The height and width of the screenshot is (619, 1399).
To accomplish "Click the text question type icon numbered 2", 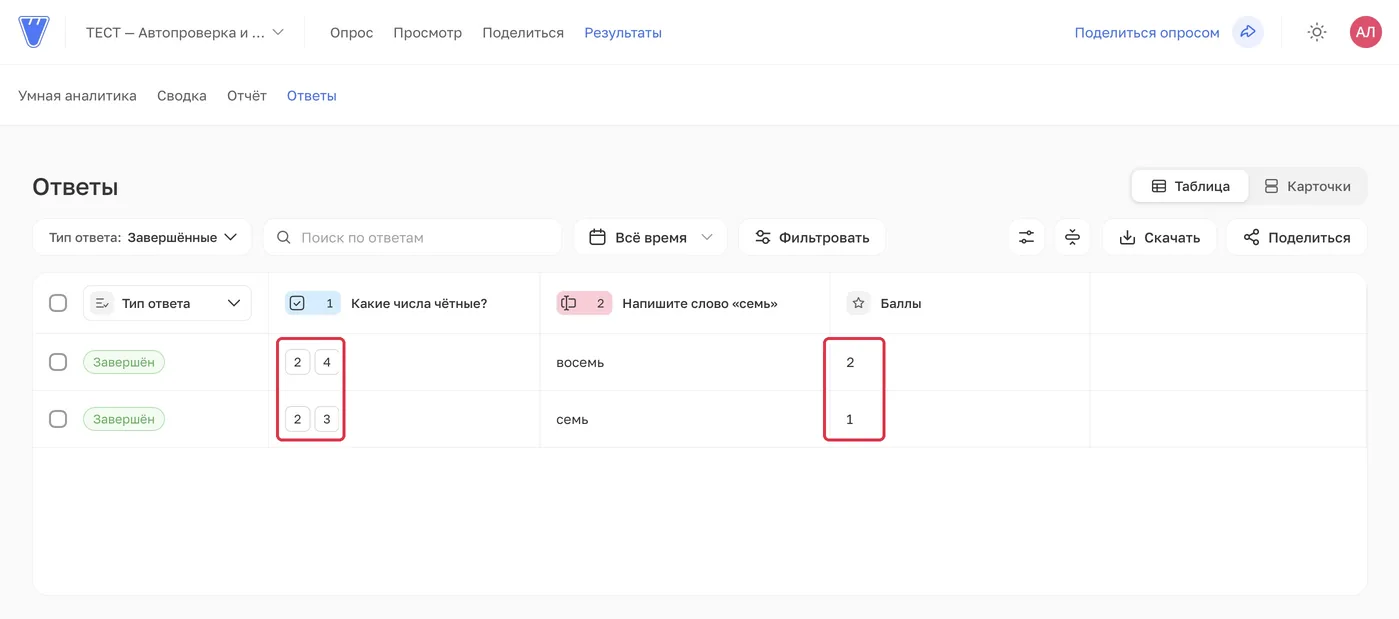I will [584, 303].
